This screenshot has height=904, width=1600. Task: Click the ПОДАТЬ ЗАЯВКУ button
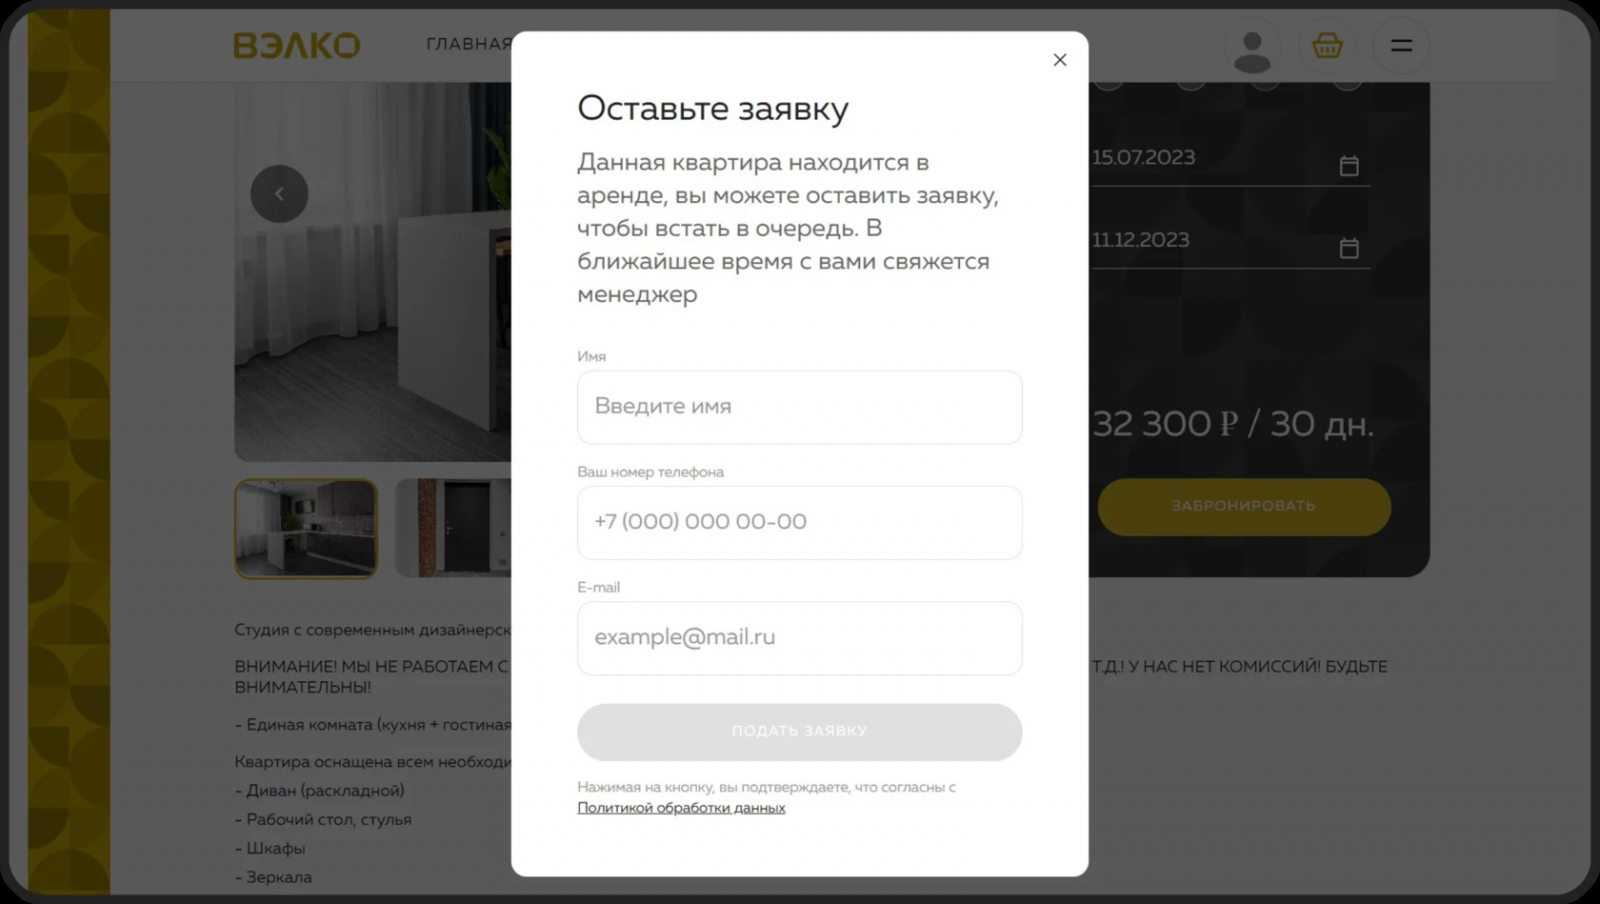(x=799, y=732)
